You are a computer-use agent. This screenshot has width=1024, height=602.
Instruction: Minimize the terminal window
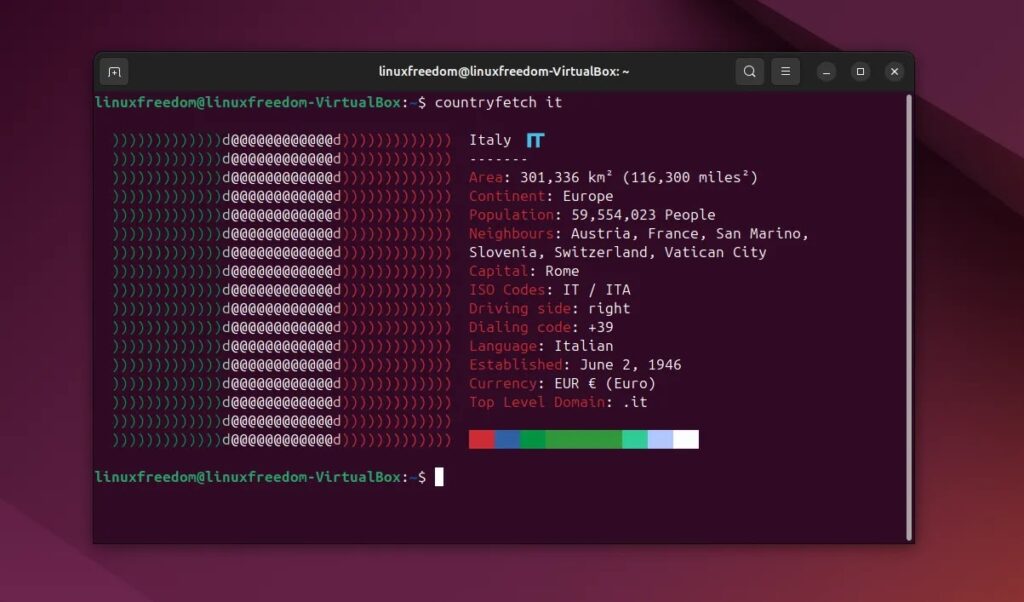(826, 72)
